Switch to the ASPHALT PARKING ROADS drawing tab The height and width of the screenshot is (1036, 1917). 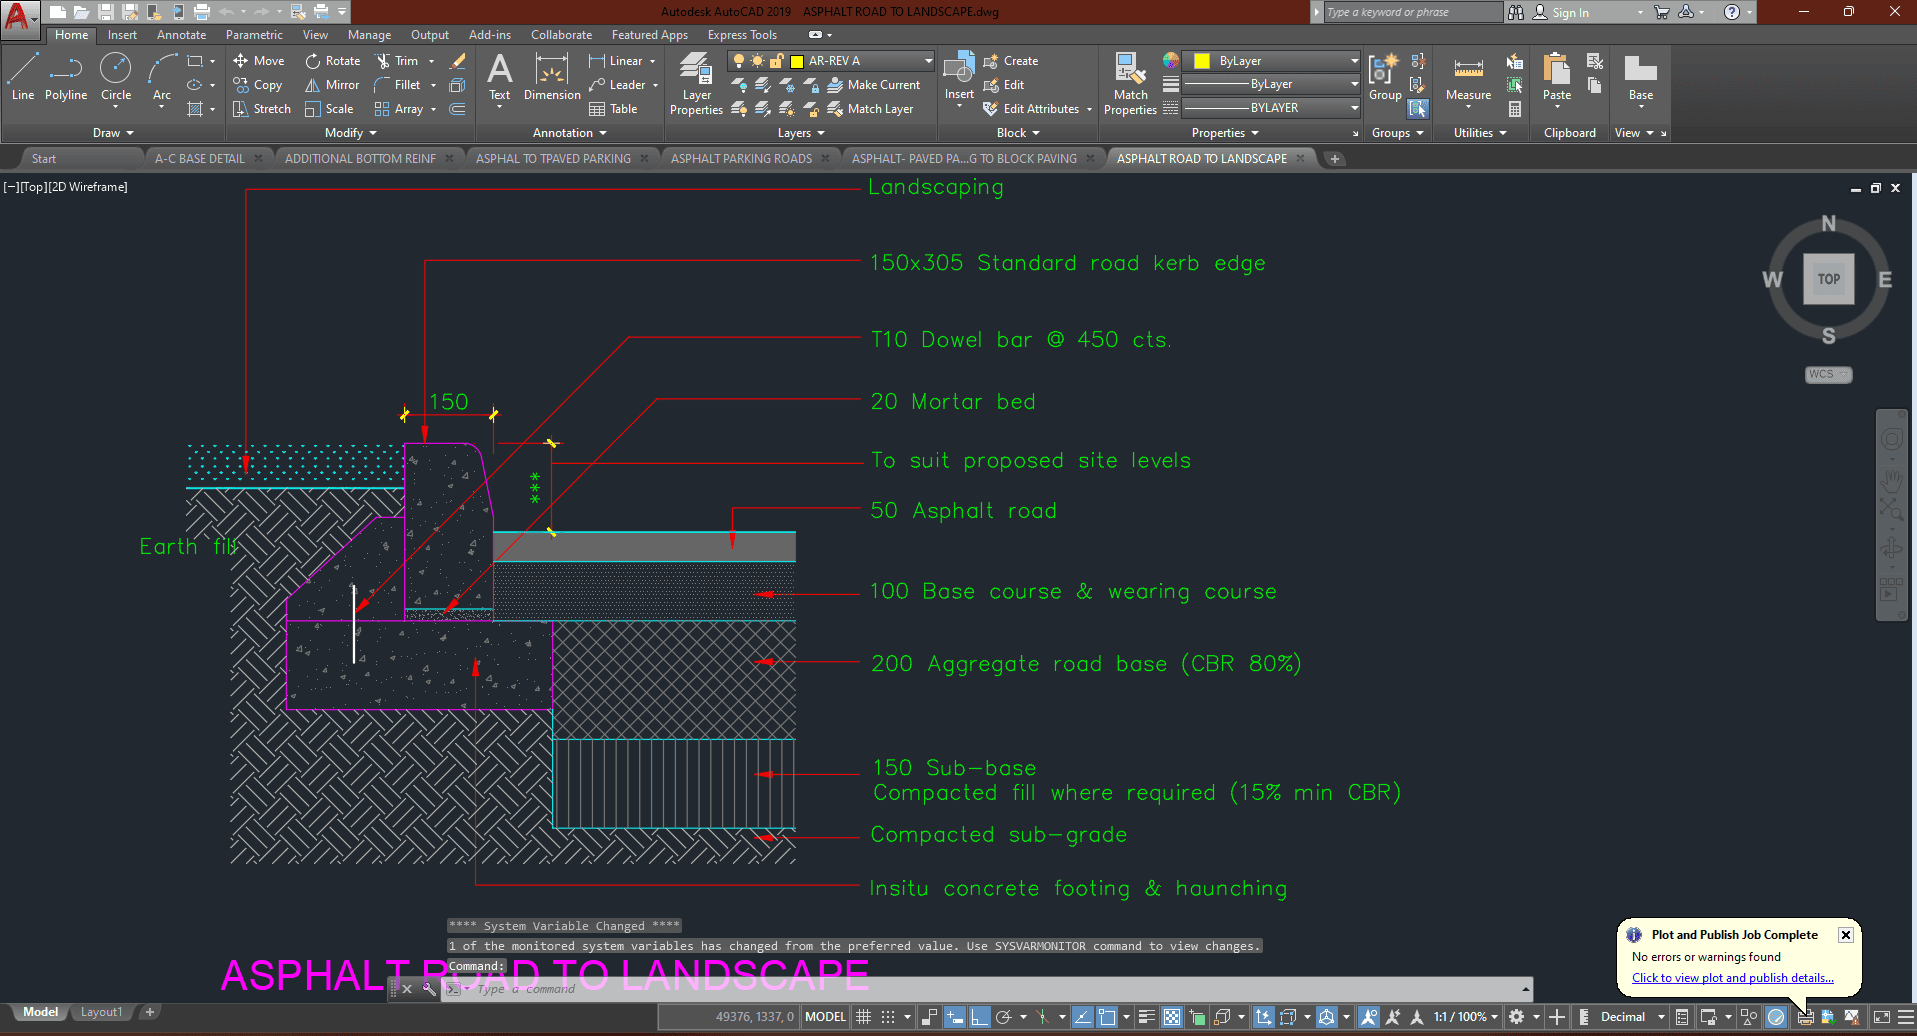[741, 158]
